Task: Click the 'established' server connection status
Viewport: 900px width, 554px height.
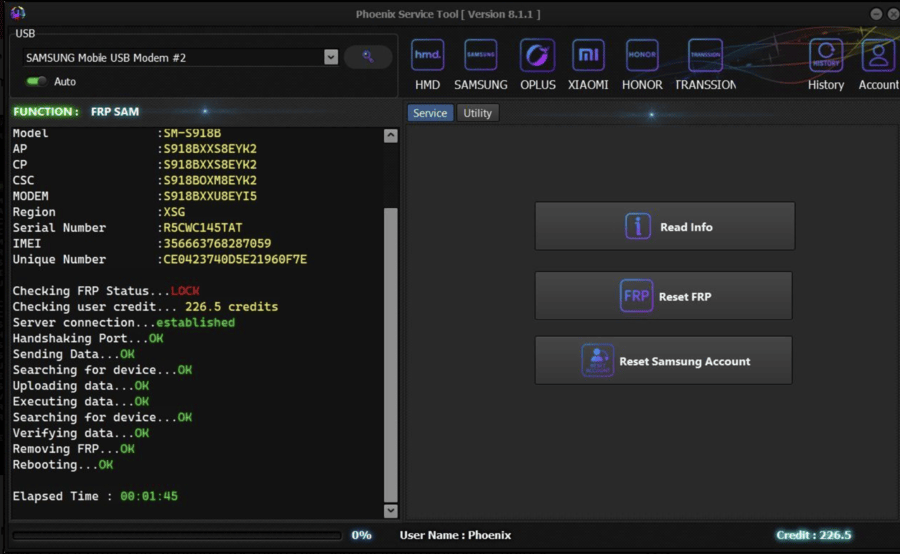Action: (x=196, y=323)
